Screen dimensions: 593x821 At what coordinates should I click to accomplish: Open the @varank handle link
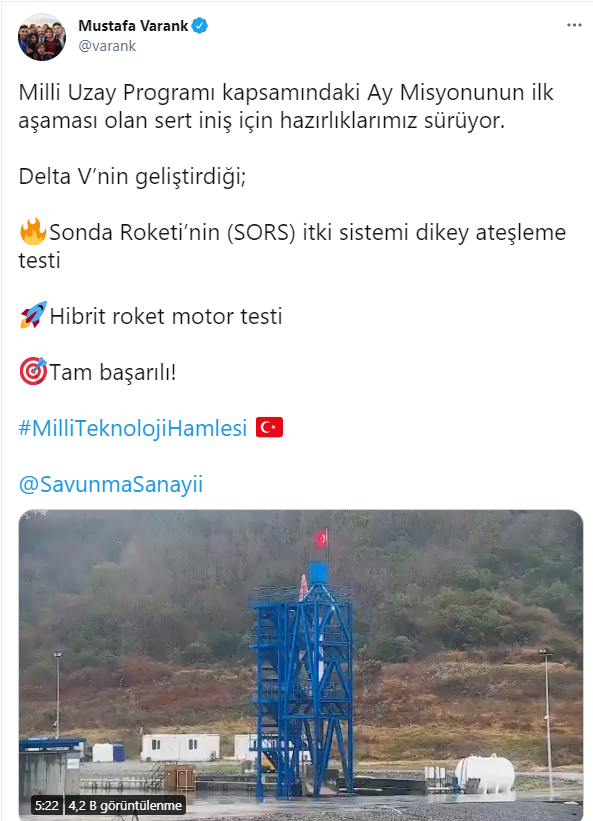tap(107, 46)
